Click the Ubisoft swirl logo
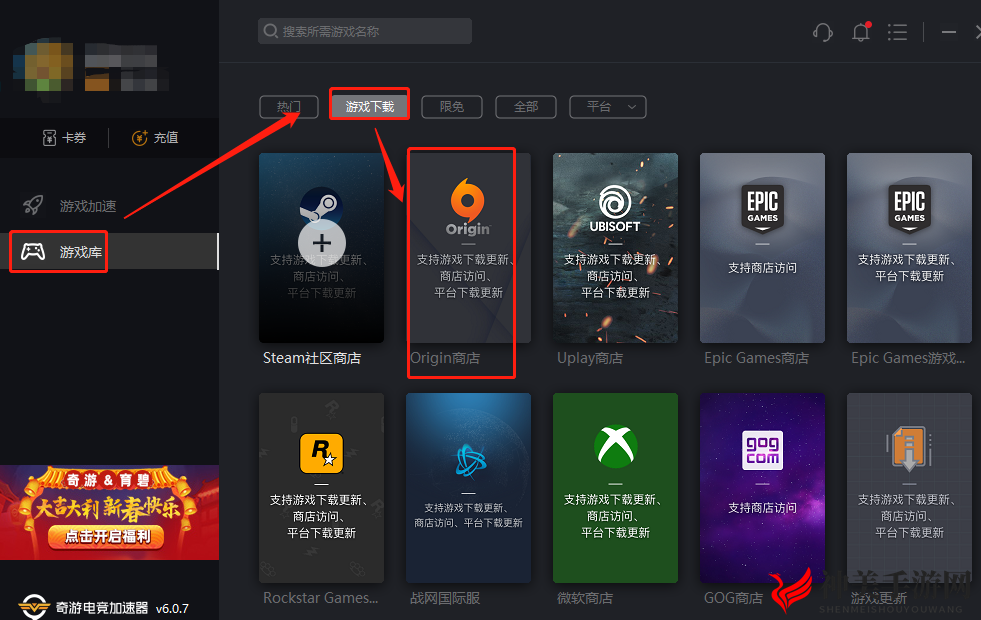The image size is (981, 620). click(x=615, y=202)
